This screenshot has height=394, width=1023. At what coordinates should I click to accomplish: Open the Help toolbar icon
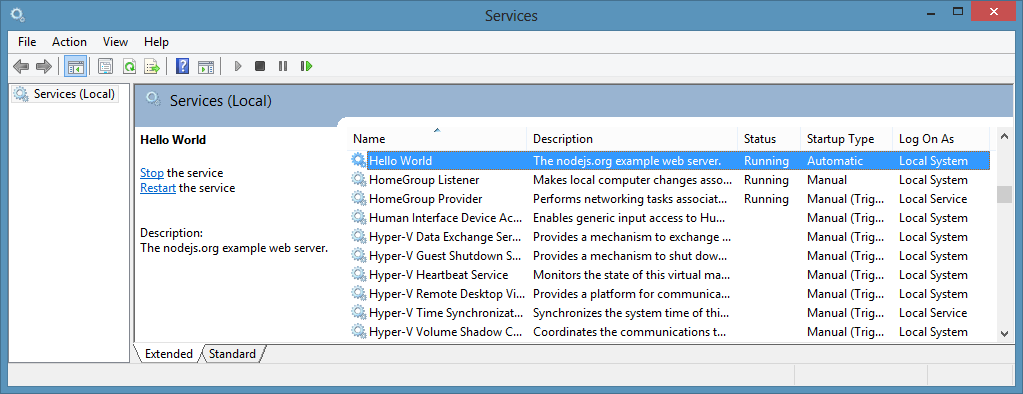[x=183, y=66]
